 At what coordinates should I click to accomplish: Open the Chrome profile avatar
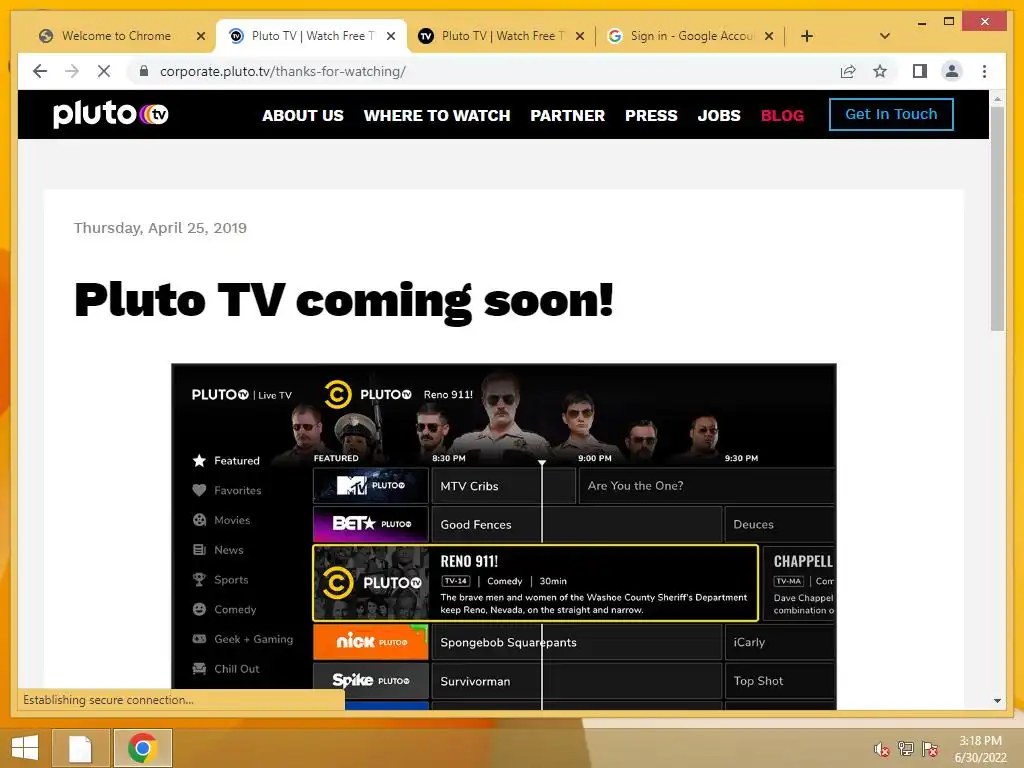coord(952,71)
